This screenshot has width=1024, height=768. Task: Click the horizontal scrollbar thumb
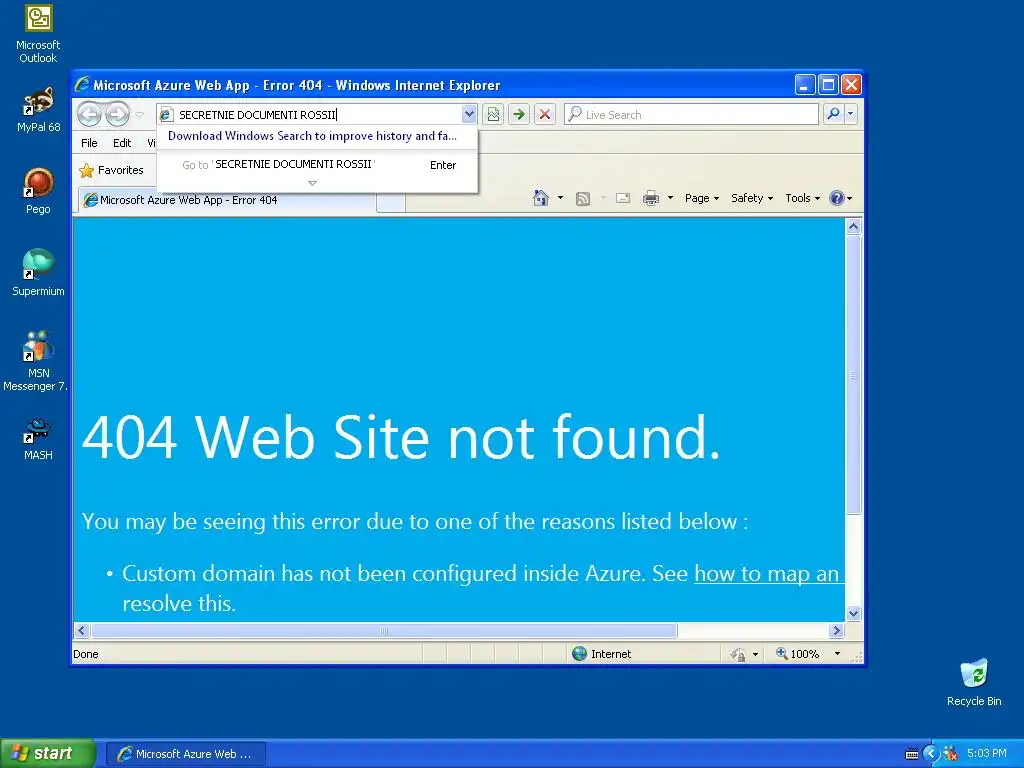point(384,631)
